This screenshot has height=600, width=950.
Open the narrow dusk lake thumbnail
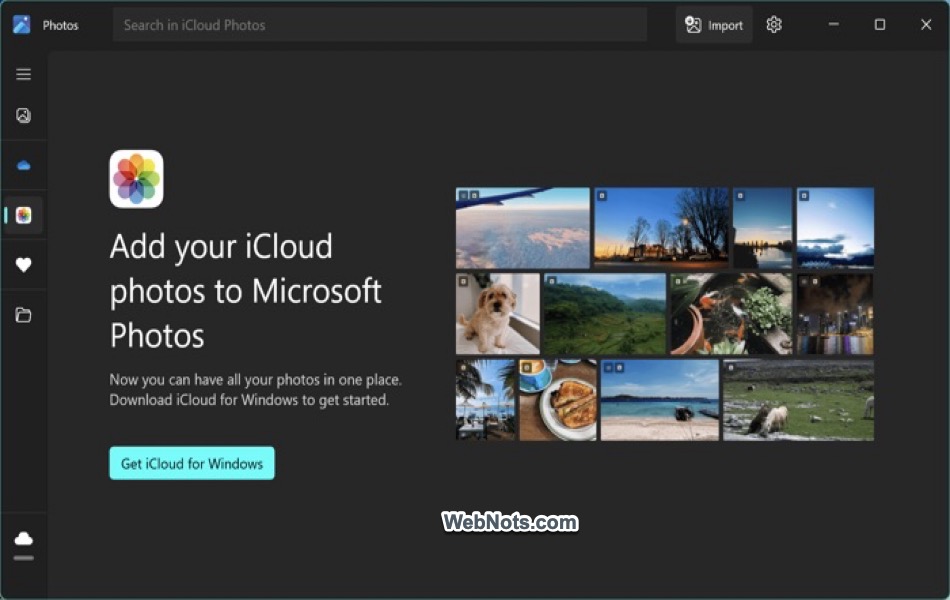762,228
